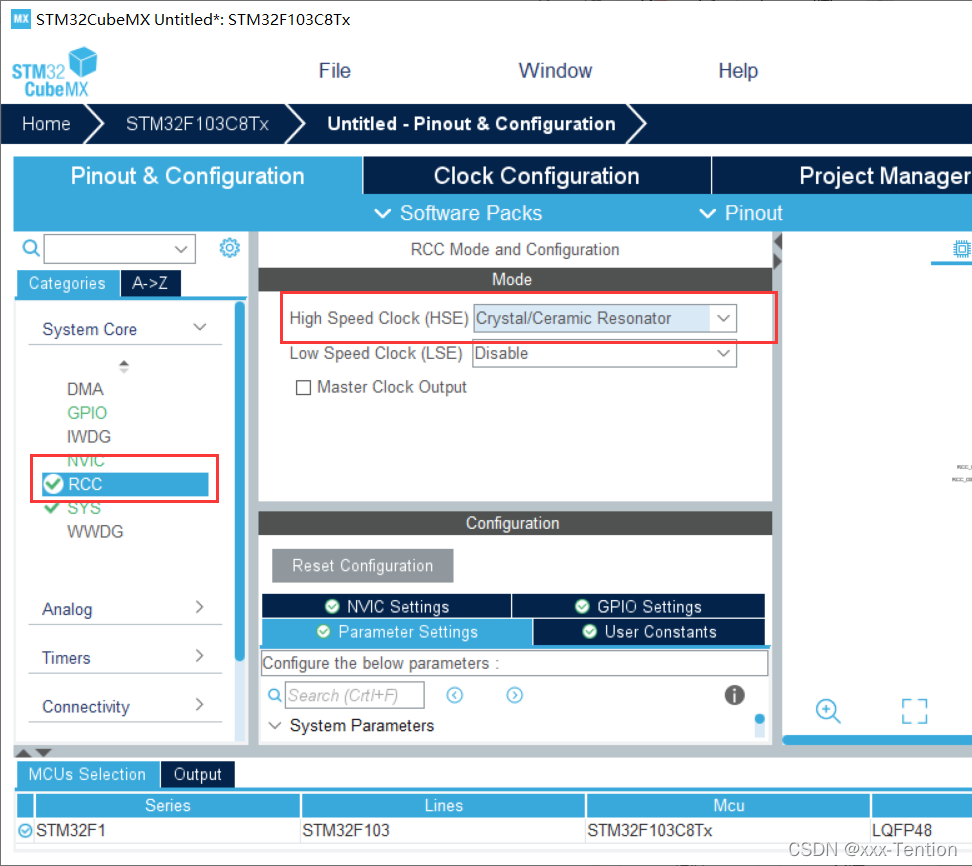Open the Help menu
This screenshot has width=972, height=866.
[738, 71]
